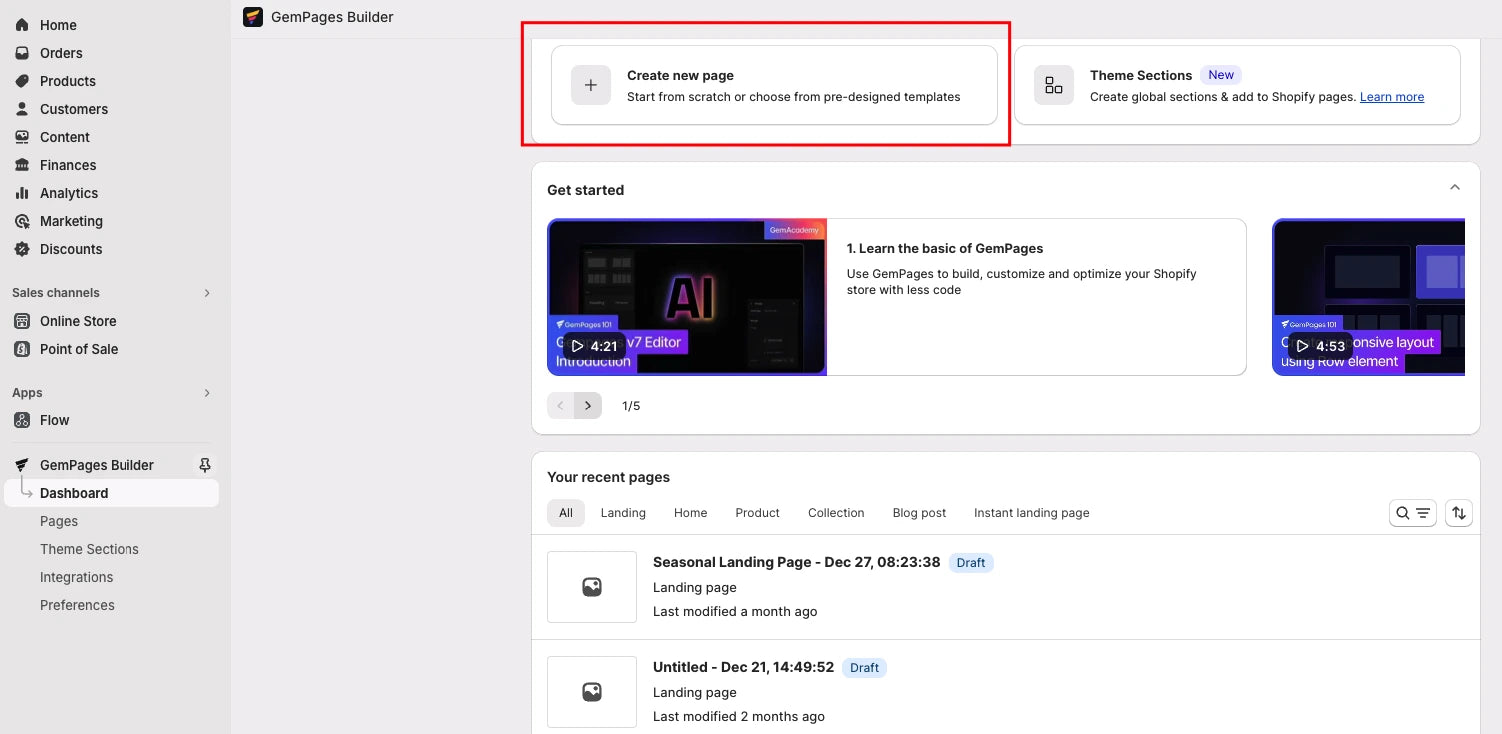Click the Content image icon

click(x=22, y=137)
